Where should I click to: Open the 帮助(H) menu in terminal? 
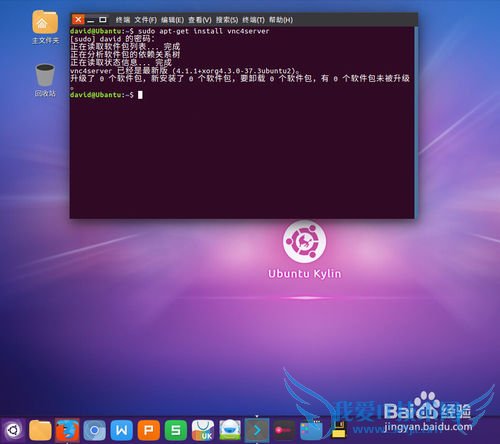coord(281,20)
